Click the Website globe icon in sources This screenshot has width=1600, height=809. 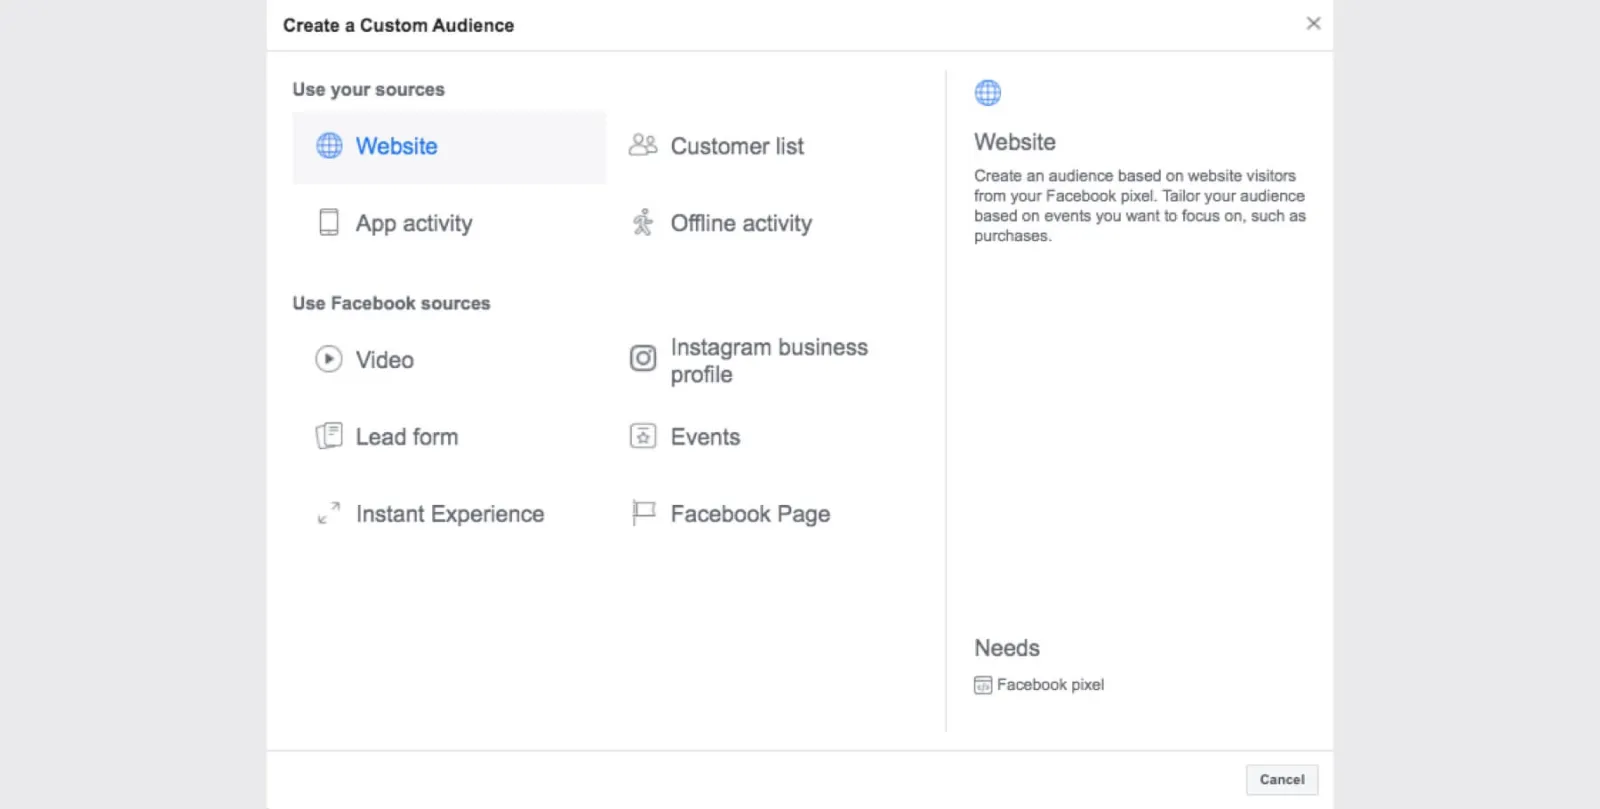pyautogui.click(x=329, y=146)
